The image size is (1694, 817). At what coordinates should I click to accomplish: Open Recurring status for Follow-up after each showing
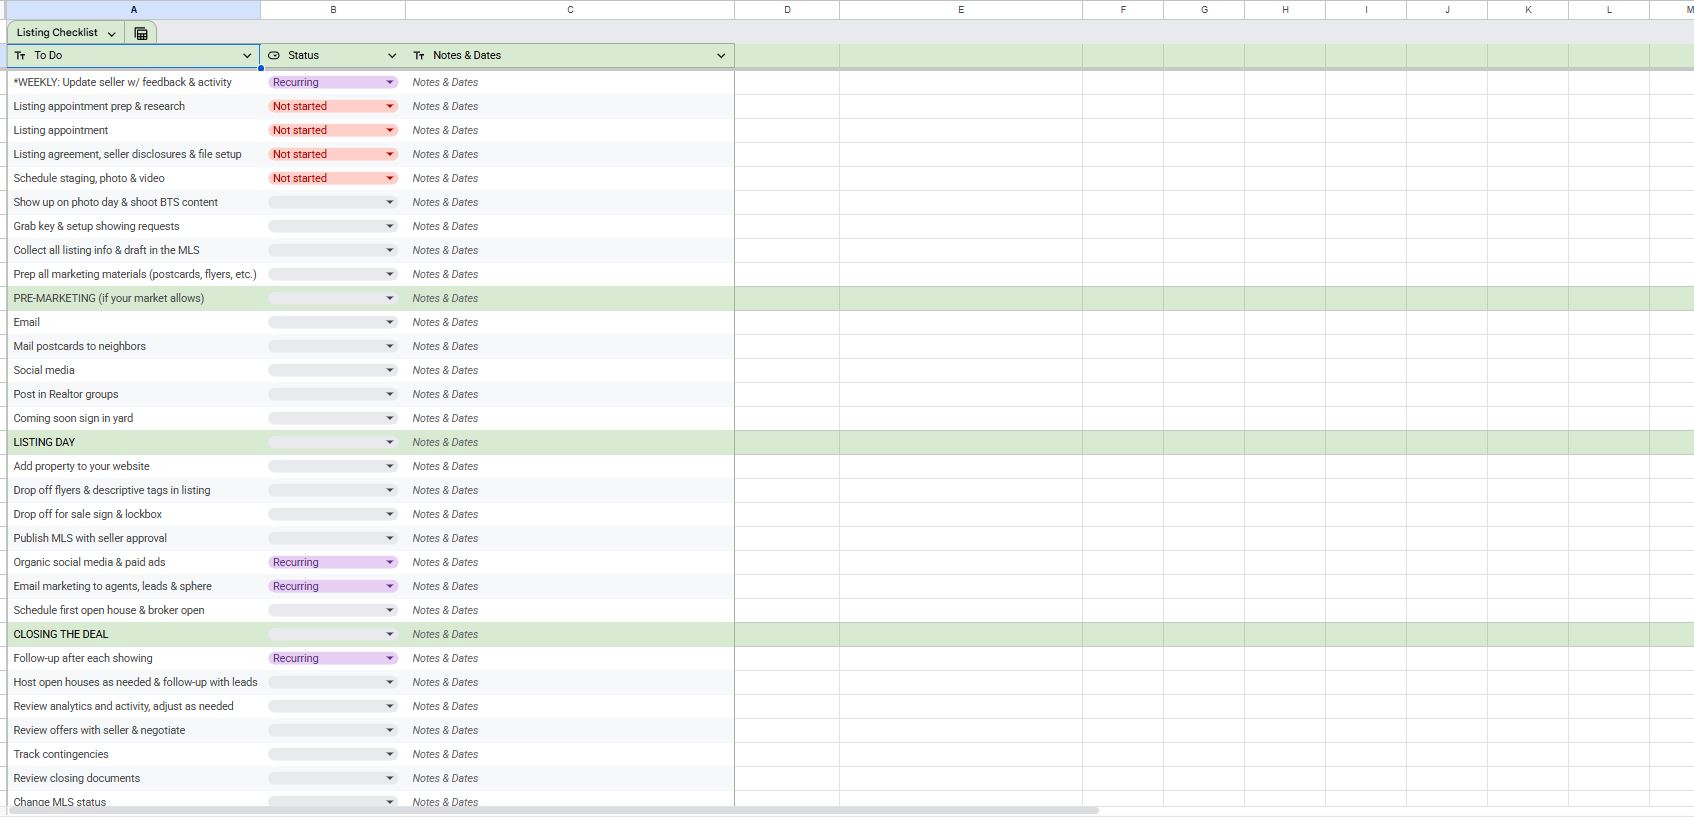tap(332, 658)
